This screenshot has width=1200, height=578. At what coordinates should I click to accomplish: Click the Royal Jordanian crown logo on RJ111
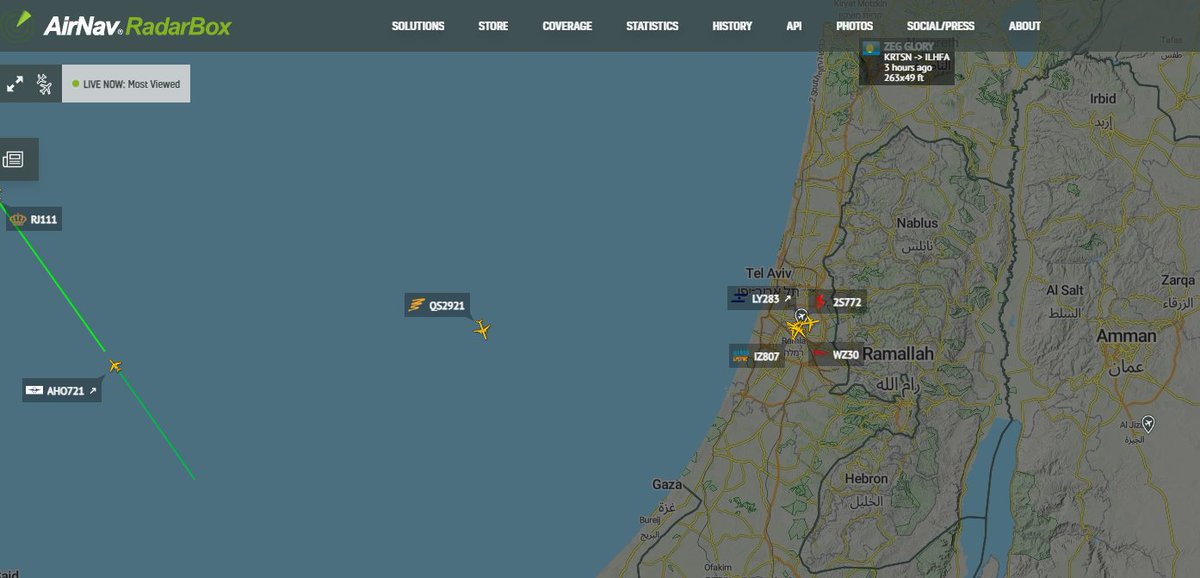pyautogui.click(x=18, y=220)
